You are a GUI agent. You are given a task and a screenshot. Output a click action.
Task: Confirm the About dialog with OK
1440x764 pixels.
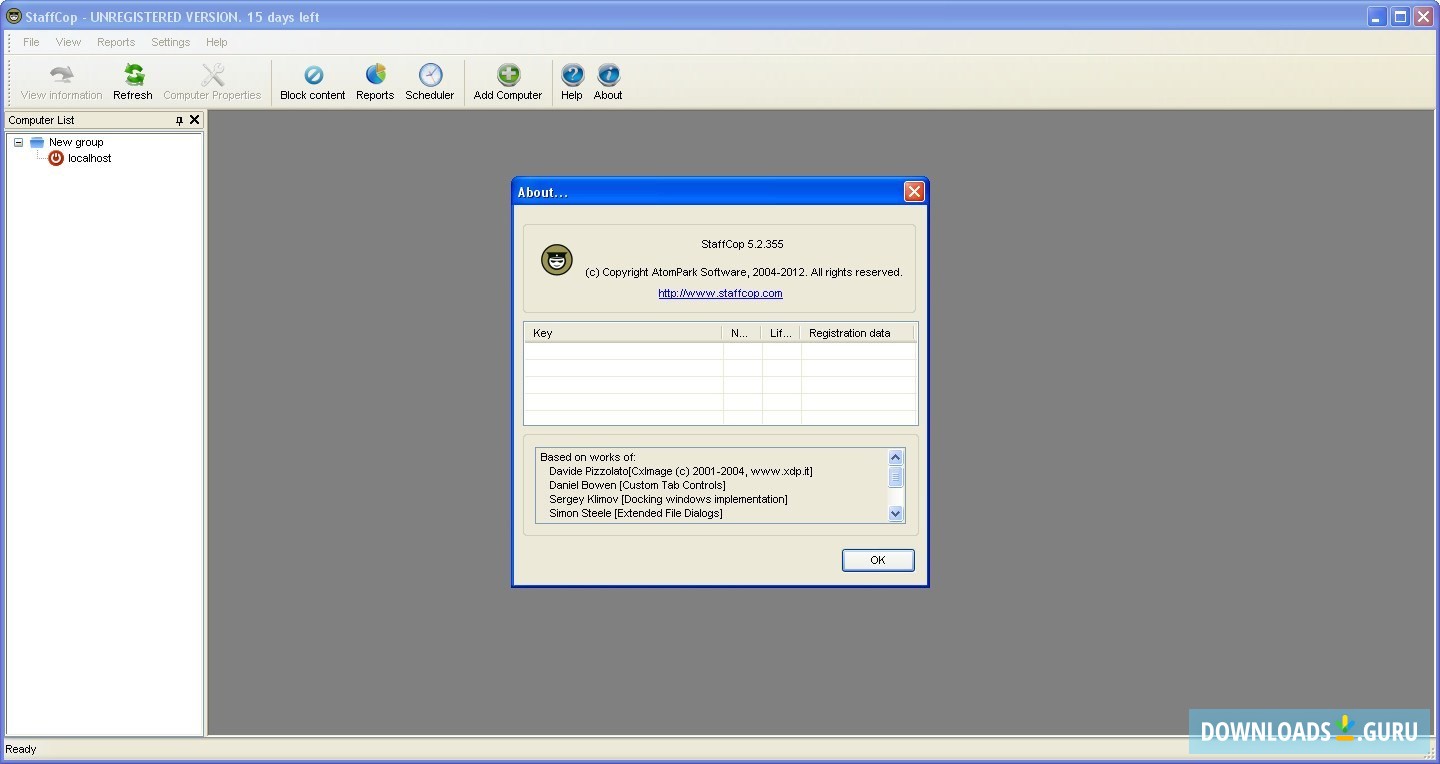(878, 560)
